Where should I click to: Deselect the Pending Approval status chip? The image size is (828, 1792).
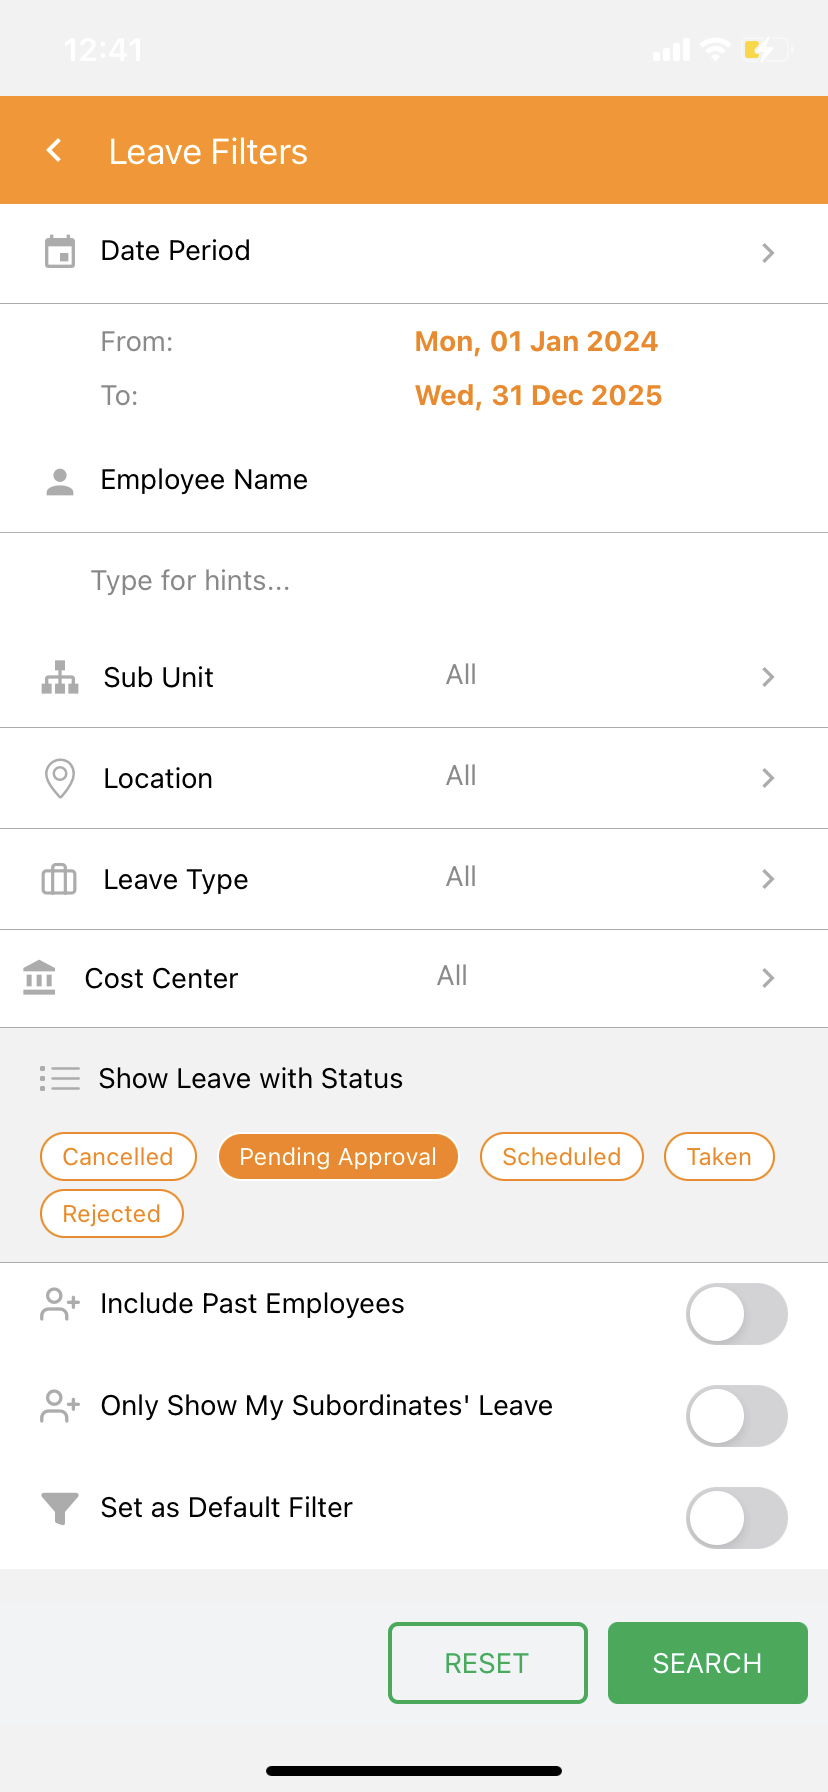[338, 1157]
